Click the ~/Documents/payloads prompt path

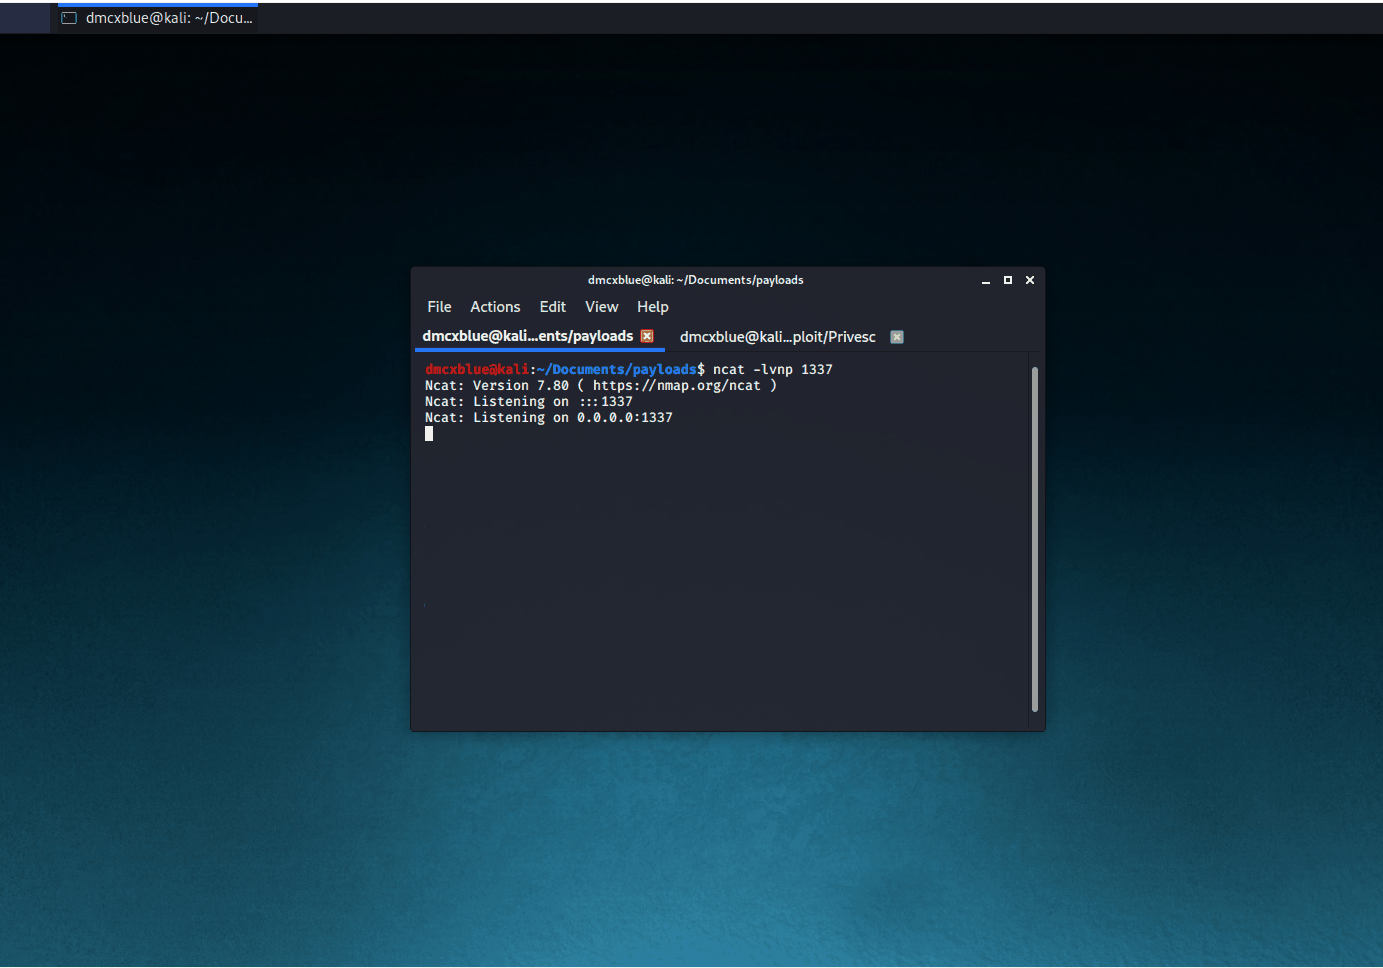pyautogui.click(x=617, y=369)
